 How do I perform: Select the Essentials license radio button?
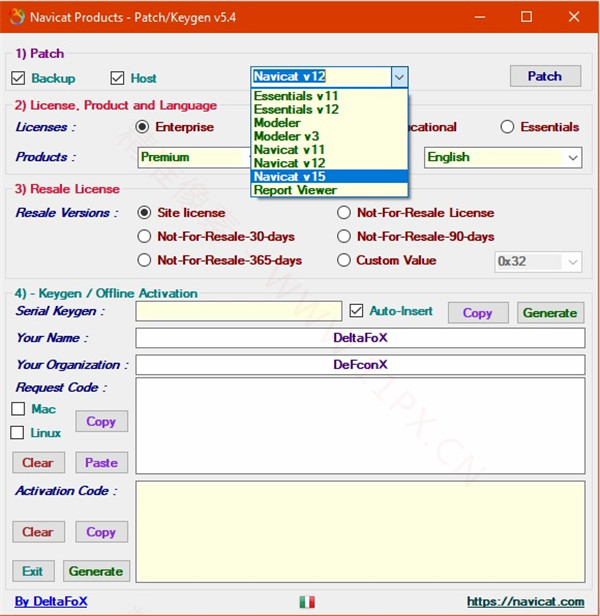tap(507, 127)
